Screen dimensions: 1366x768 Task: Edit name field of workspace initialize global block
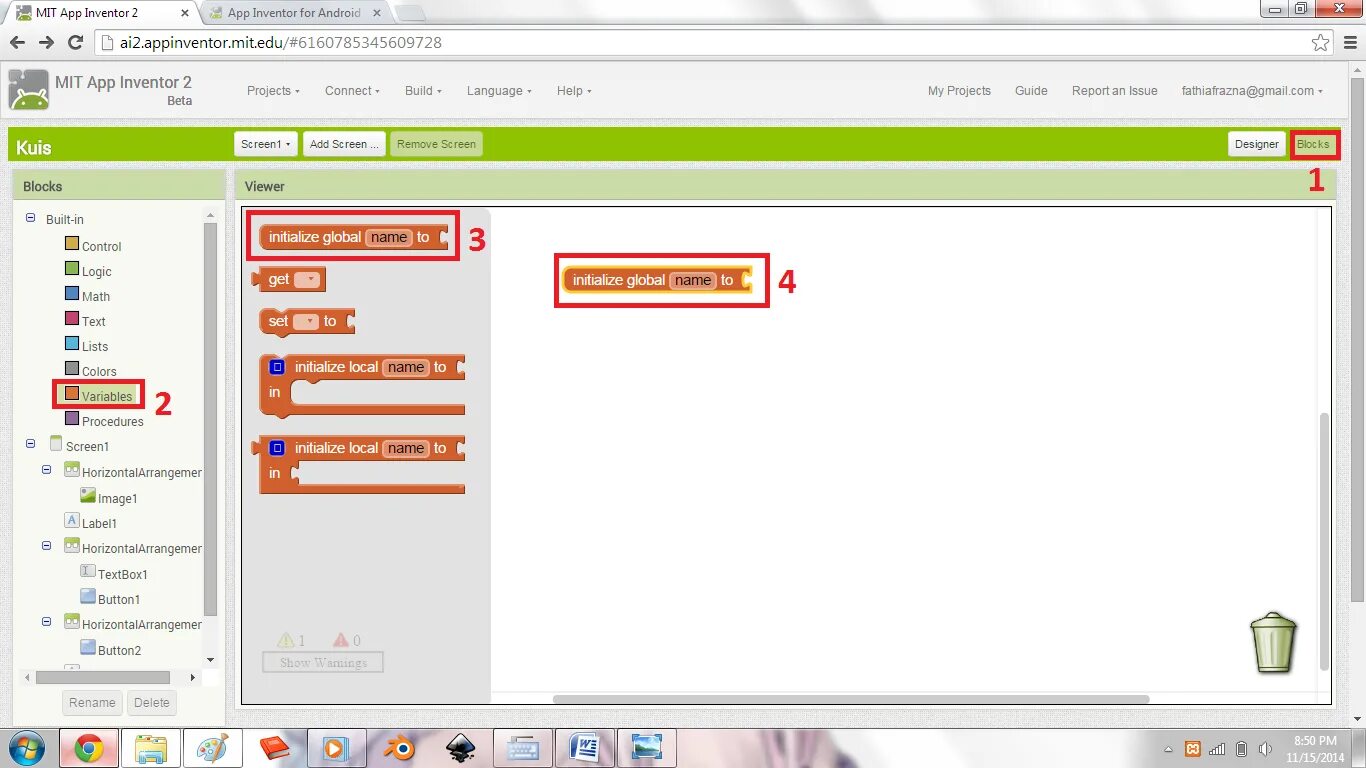pos(693,280)
